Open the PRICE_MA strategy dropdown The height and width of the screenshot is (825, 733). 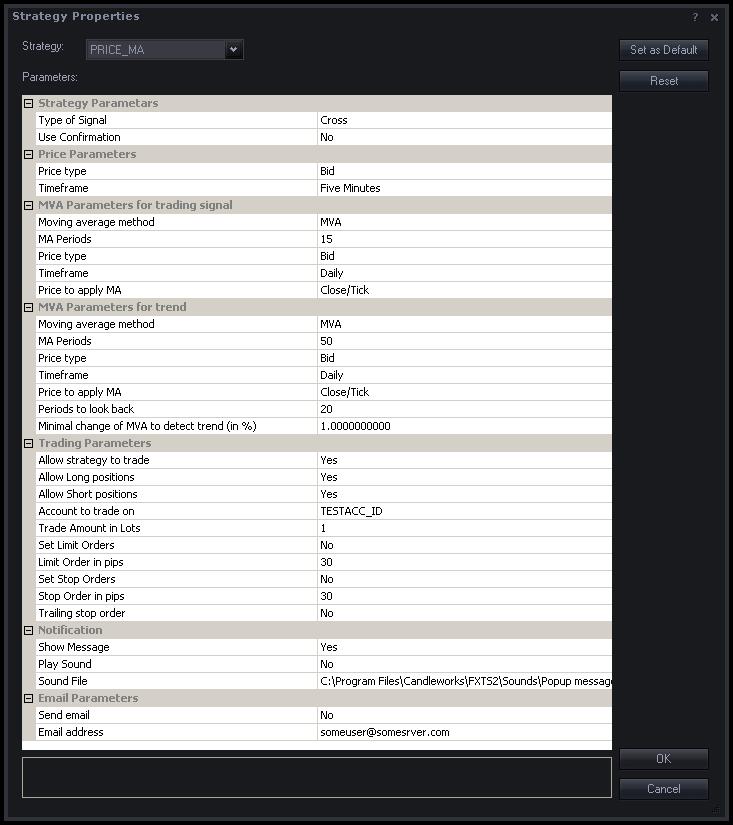[233, 49]
